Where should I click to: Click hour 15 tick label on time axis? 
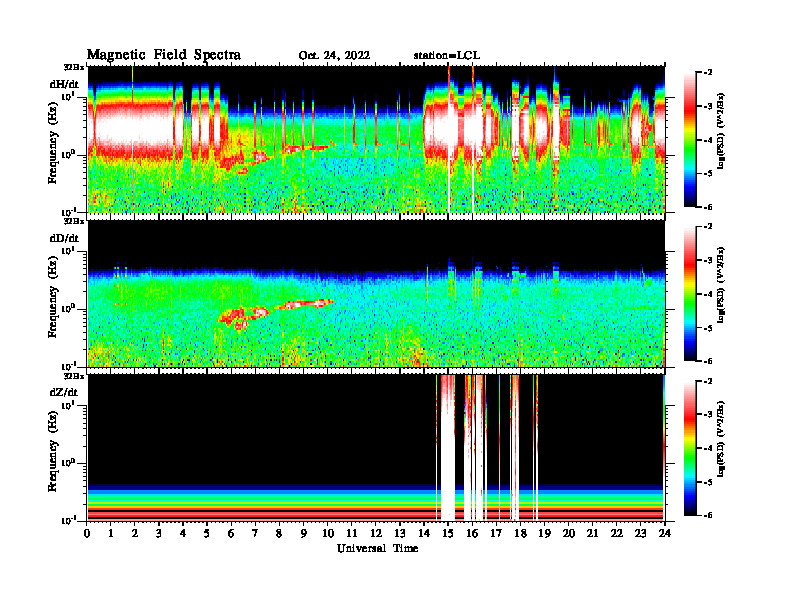[448, 534]
